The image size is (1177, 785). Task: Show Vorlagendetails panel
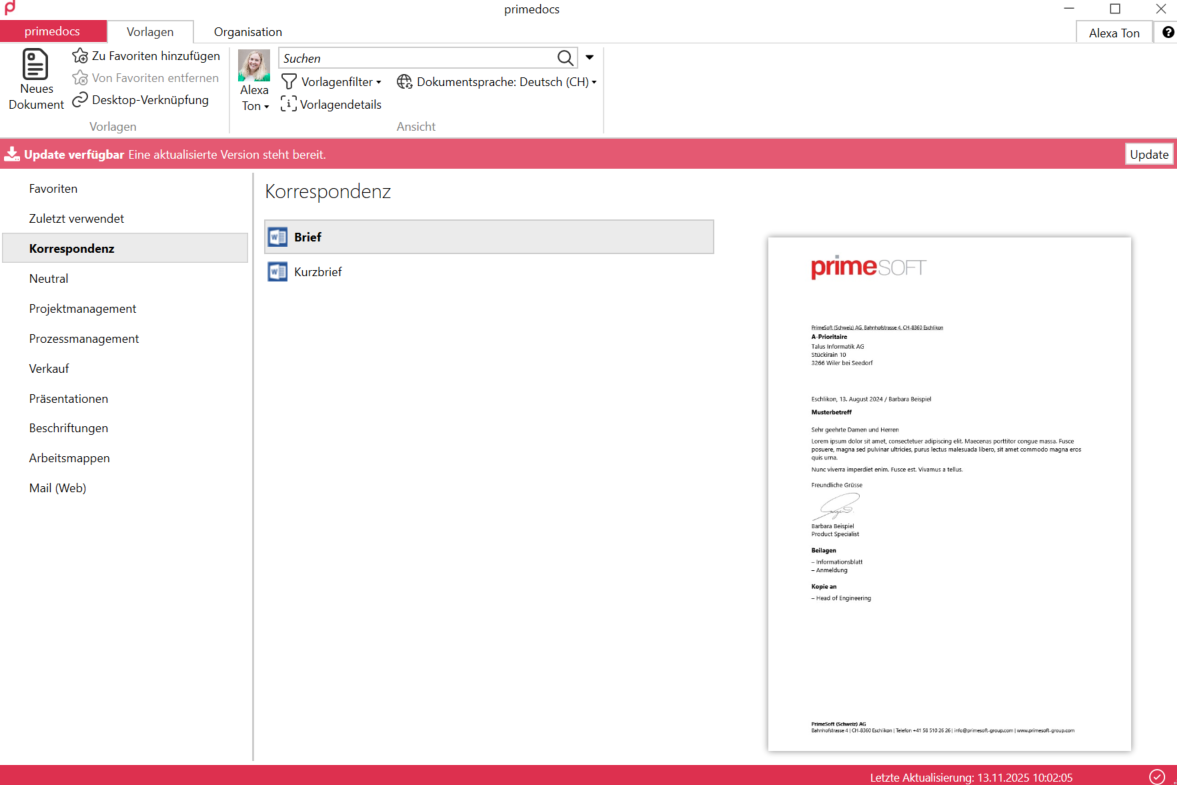pos(331,104)
